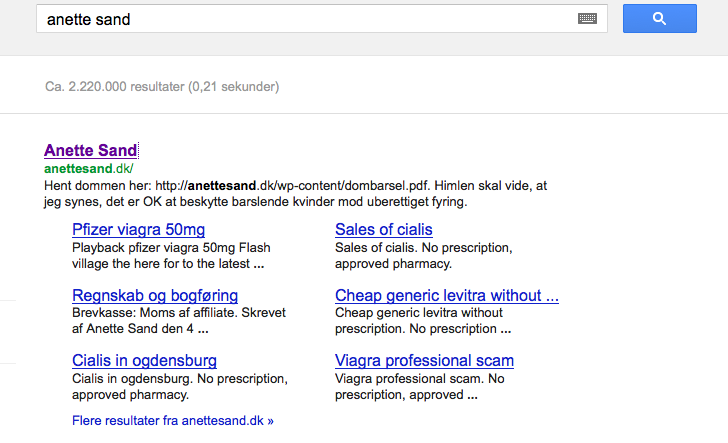Click the 'Cheap generic levitra without prescription' description
Image resolution: width=728 pixels, height=443 pixels.
[423, 321]
